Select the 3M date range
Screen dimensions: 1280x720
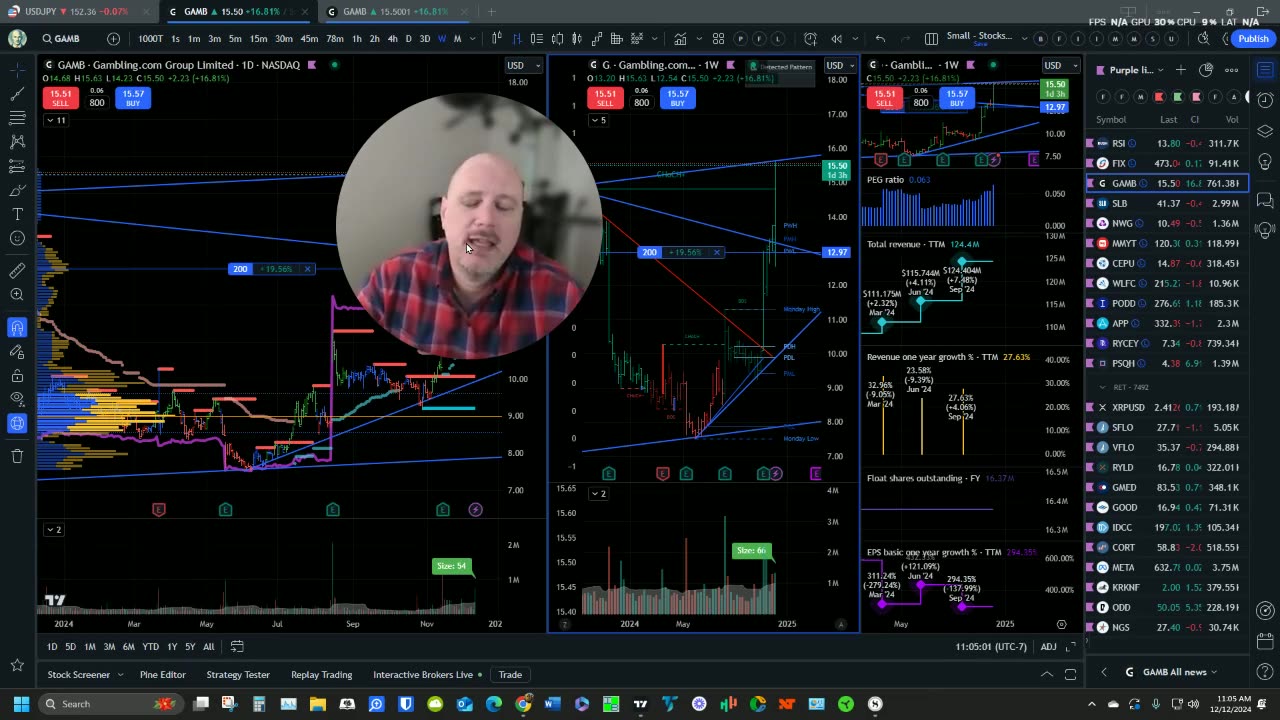[x=109, y=647]
